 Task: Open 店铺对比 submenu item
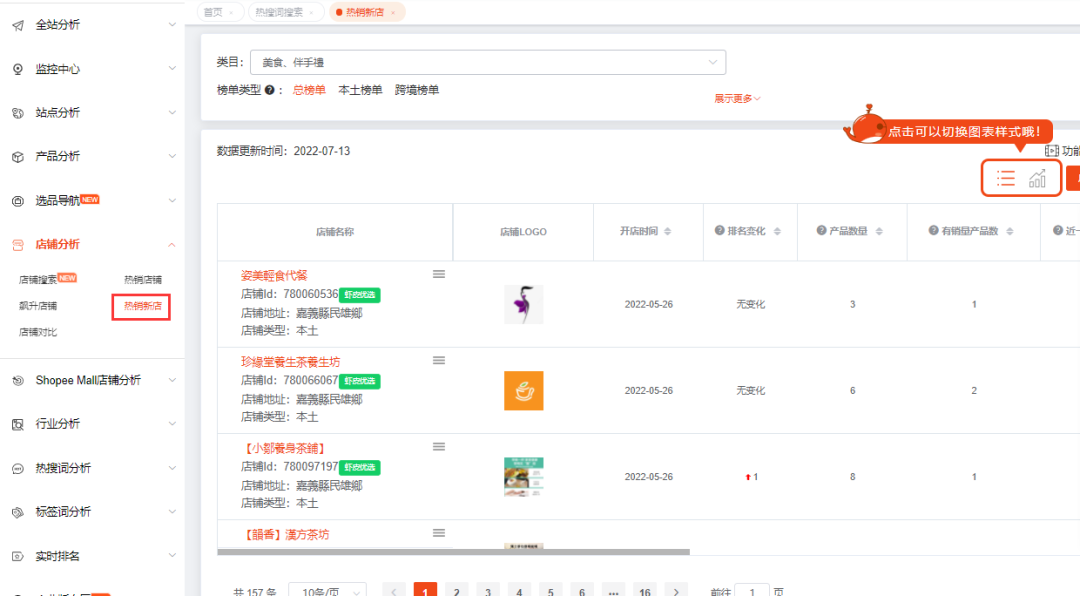[38, 332]
